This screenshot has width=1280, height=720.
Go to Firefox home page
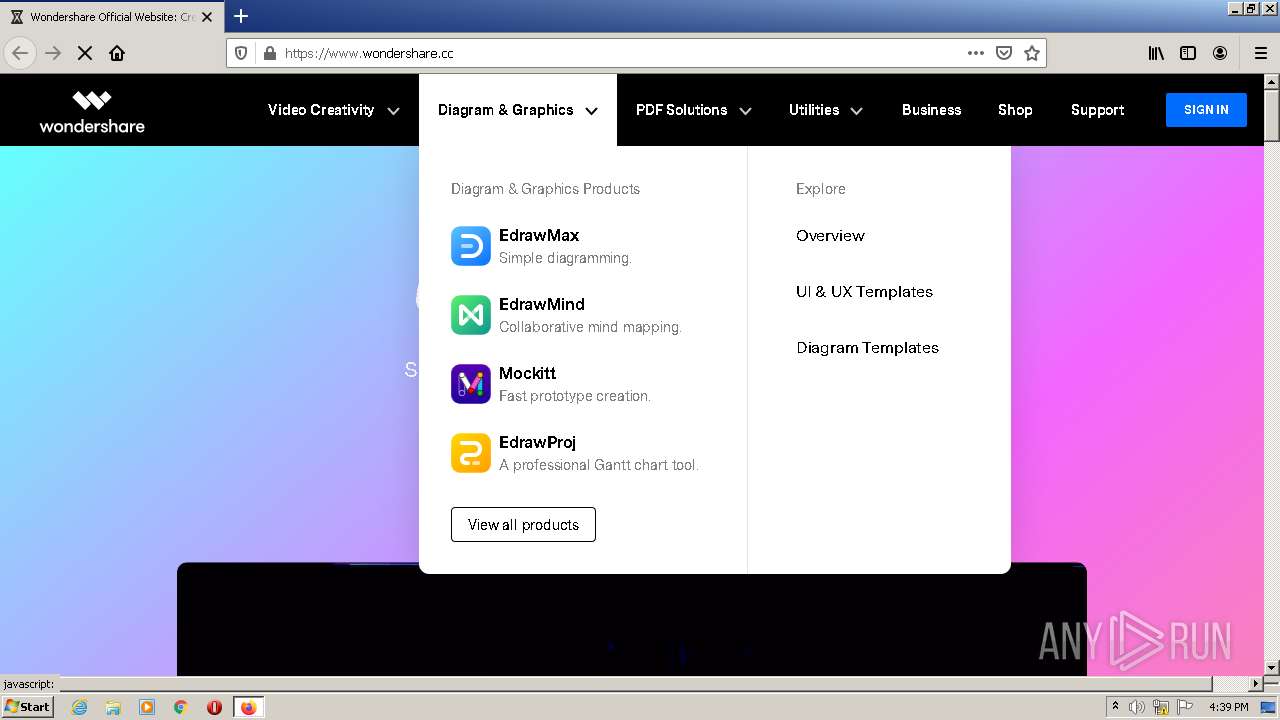coord(117,53)
